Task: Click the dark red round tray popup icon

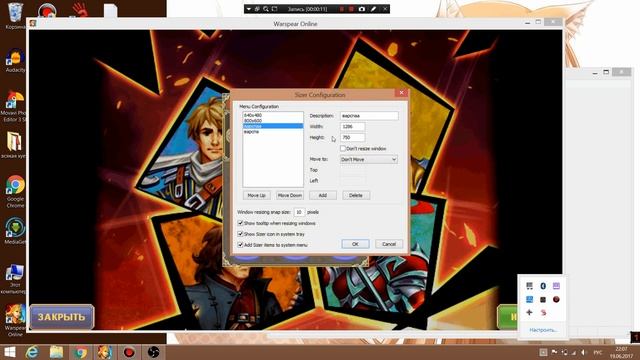Action: (x=556, y=300)
